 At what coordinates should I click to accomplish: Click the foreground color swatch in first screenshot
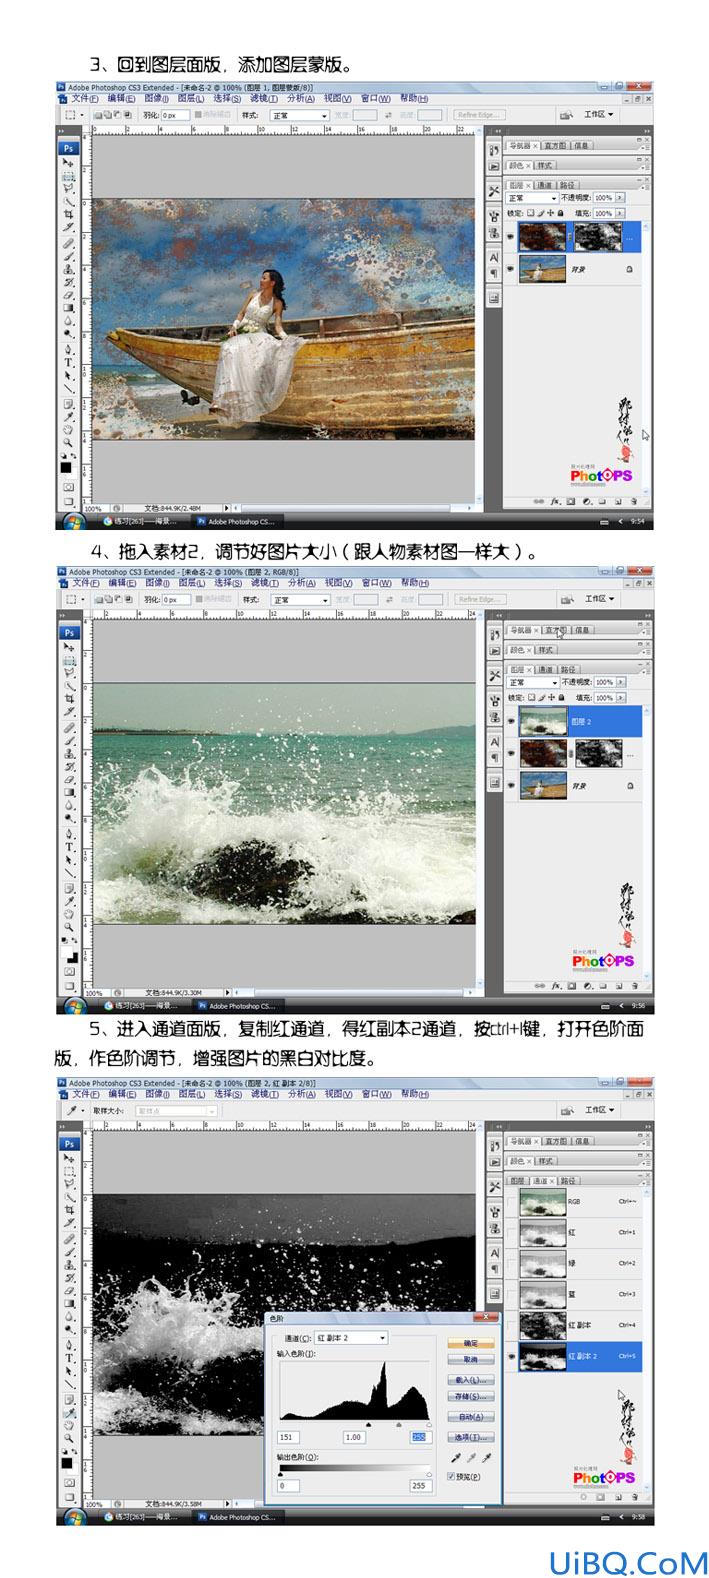click(66, 467)
